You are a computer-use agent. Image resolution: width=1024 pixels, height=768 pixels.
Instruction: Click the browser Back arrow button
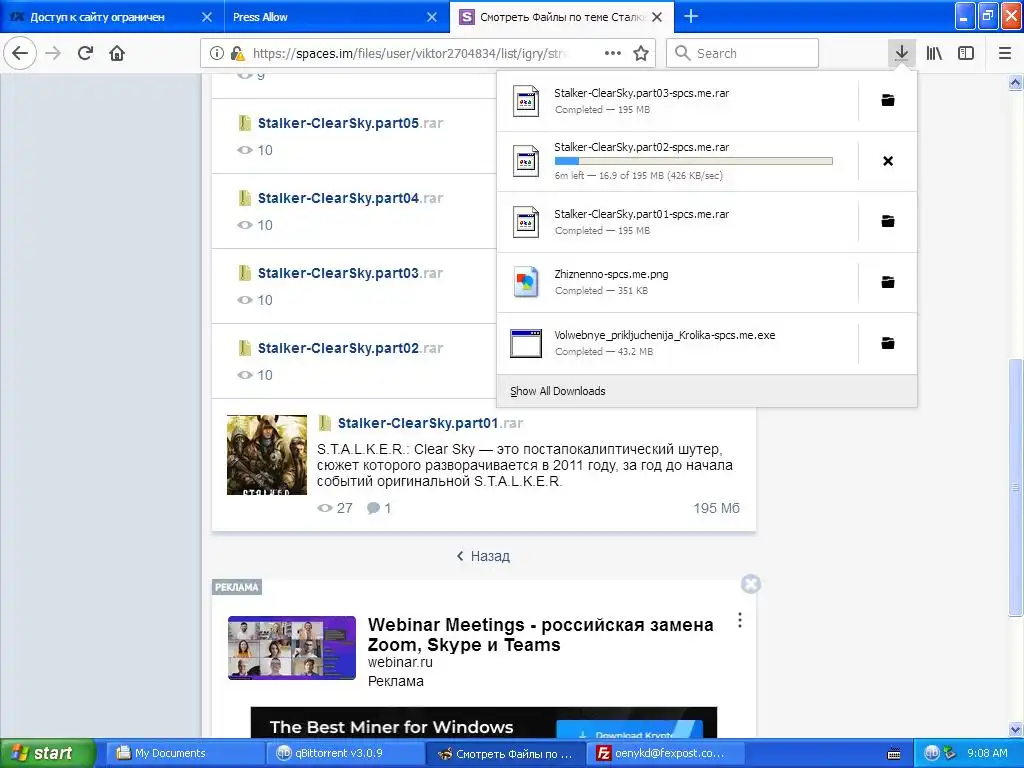pos(20,53)
